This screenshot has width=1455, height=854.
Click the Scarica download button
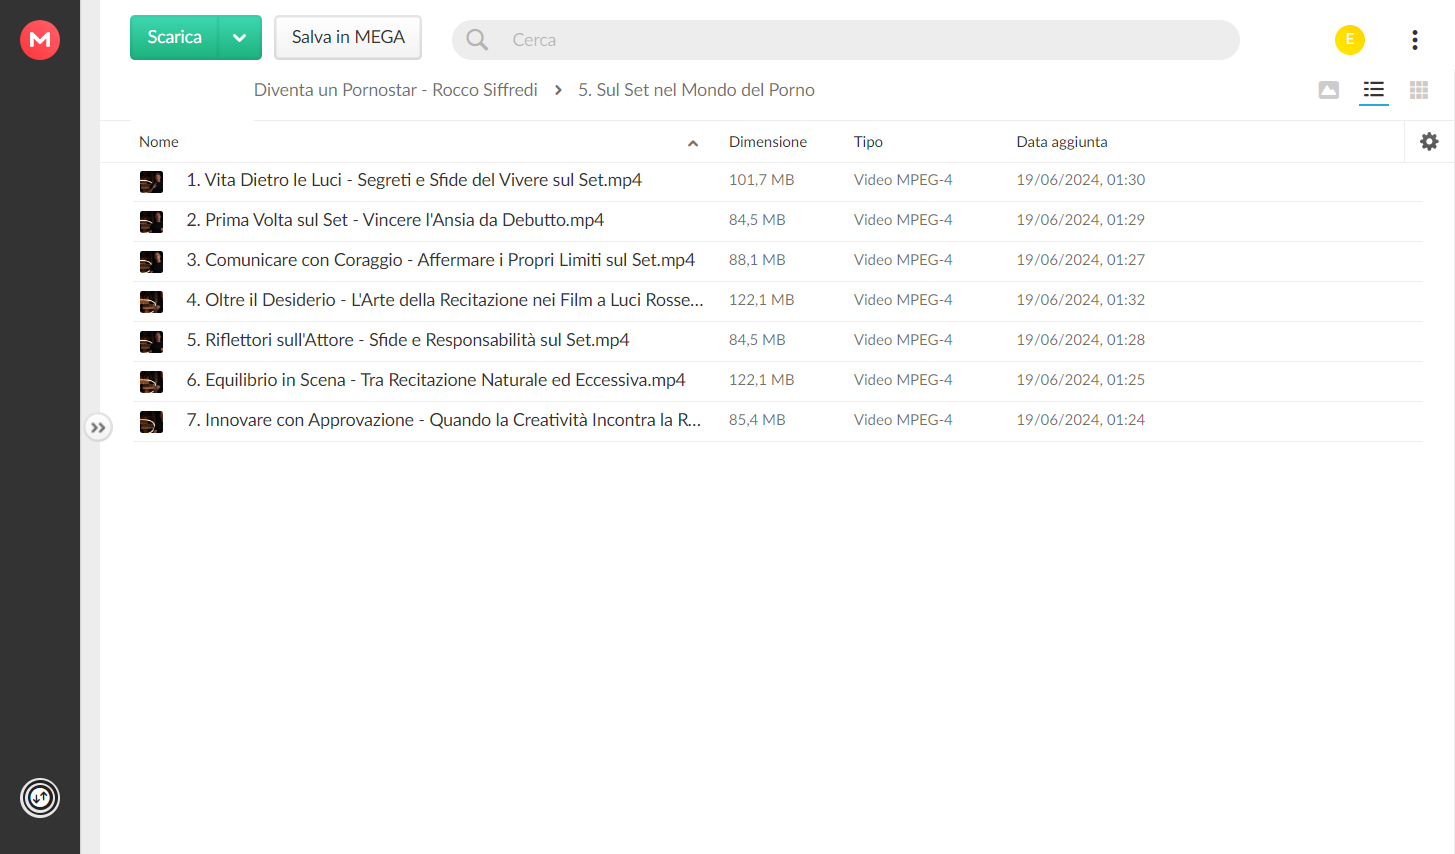point(175,38)
